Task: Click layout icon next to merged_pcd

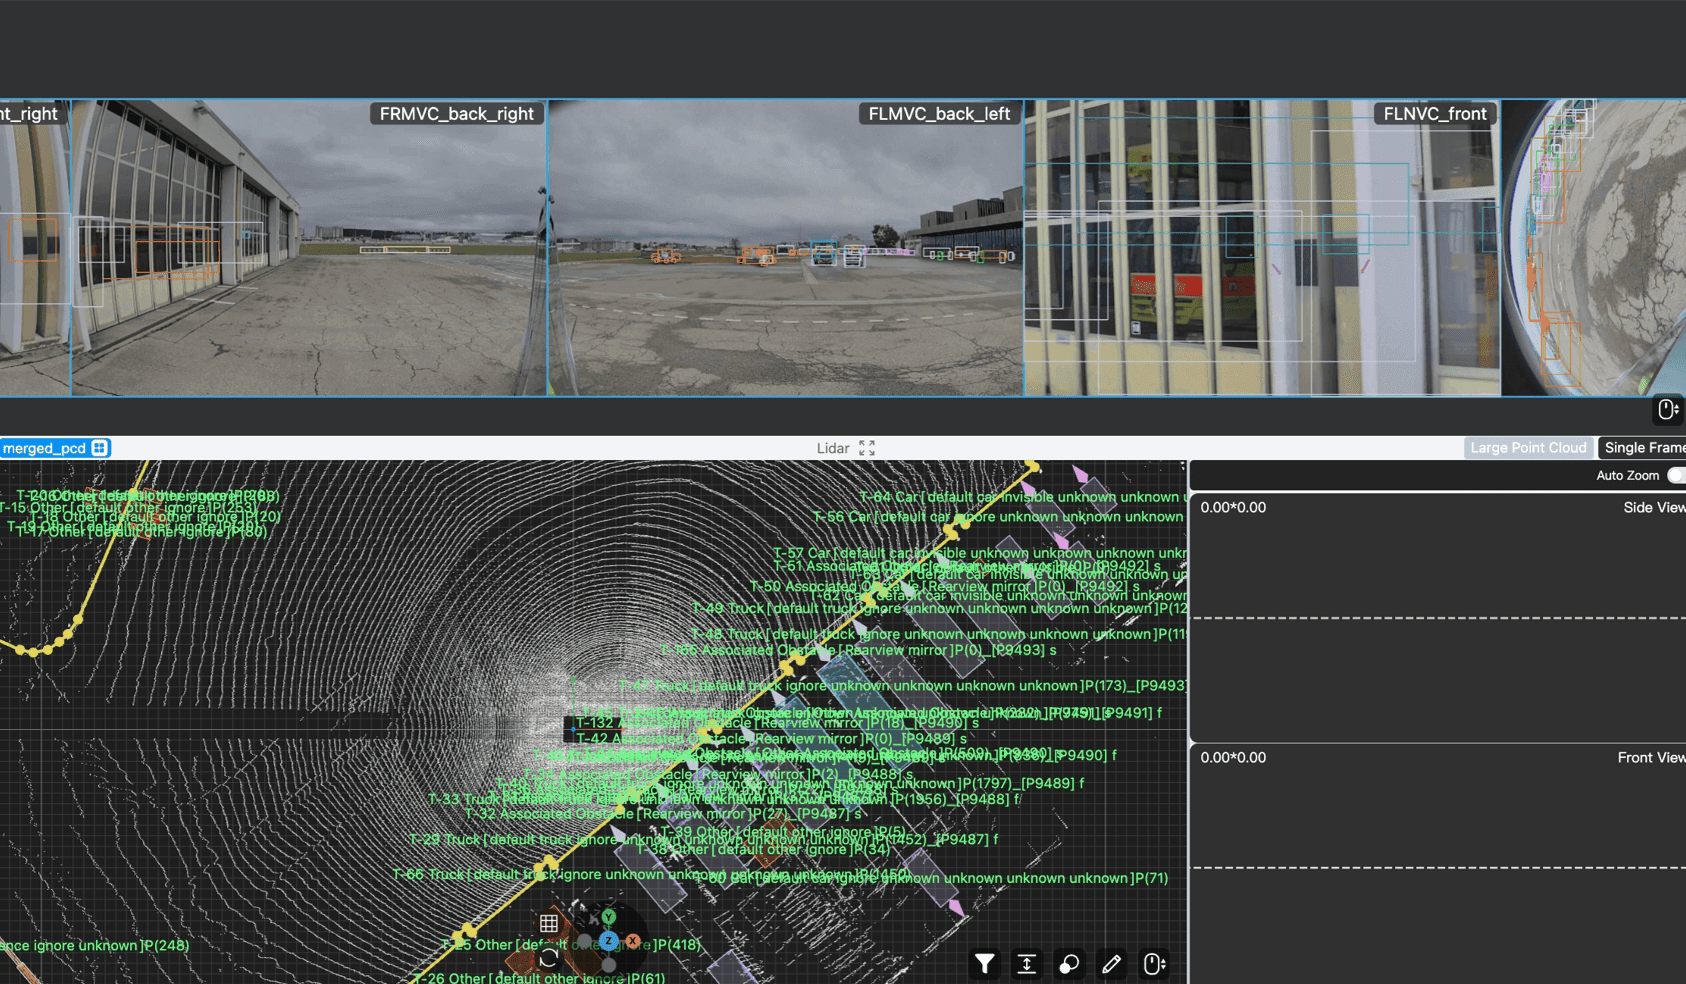Action: (x=100, y=448)
